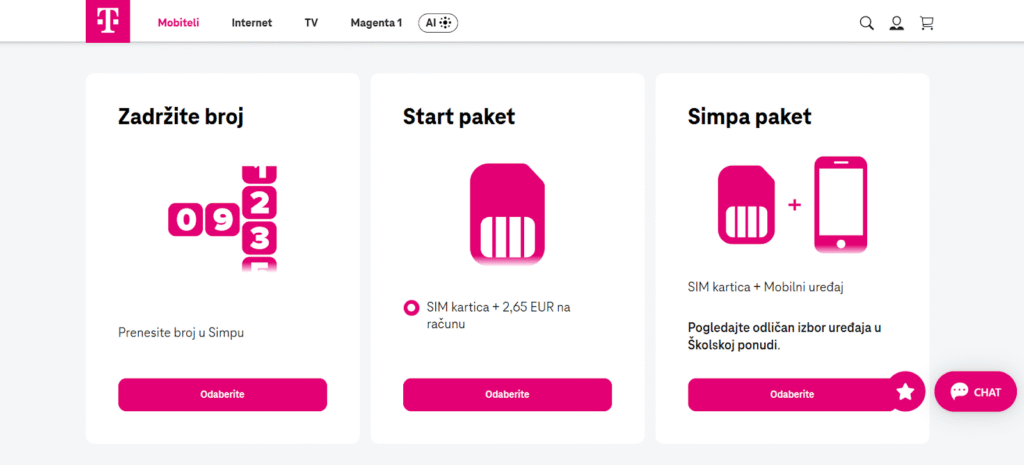Open the Internet menu
Viewport: 1024px width, 465px height.
pyautogui.click(x=251, y=23)
